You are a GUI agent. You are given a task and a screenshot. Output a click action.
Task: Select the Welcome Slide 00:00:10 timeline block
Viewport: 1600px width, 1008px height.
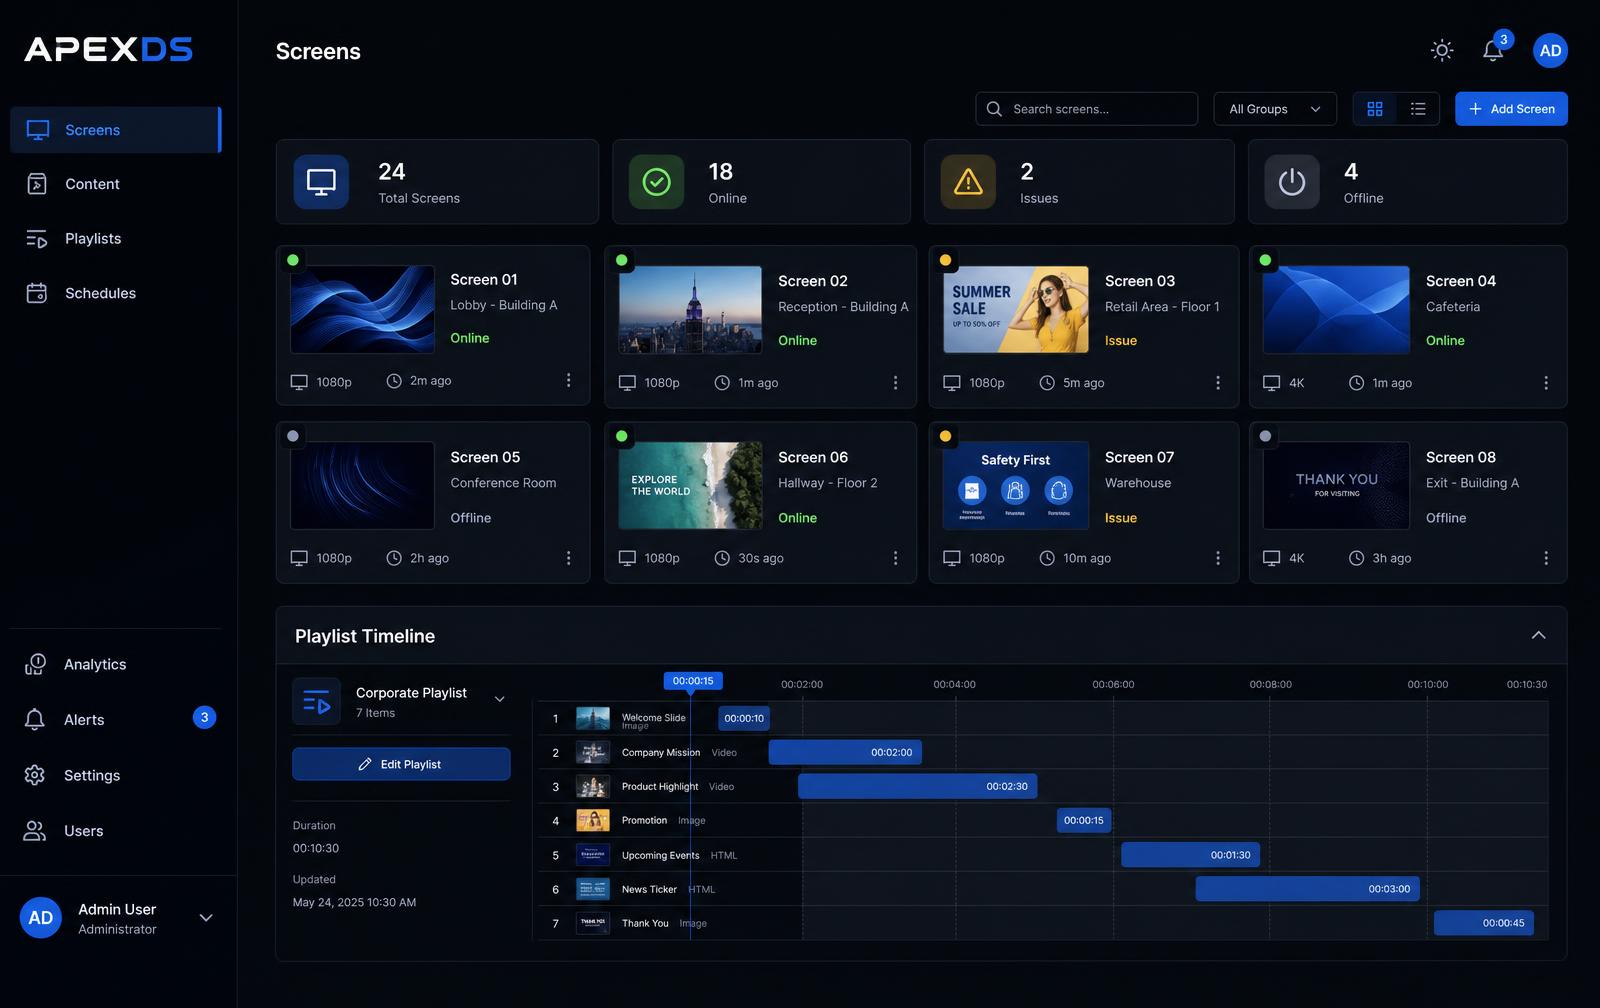[744, 718]
